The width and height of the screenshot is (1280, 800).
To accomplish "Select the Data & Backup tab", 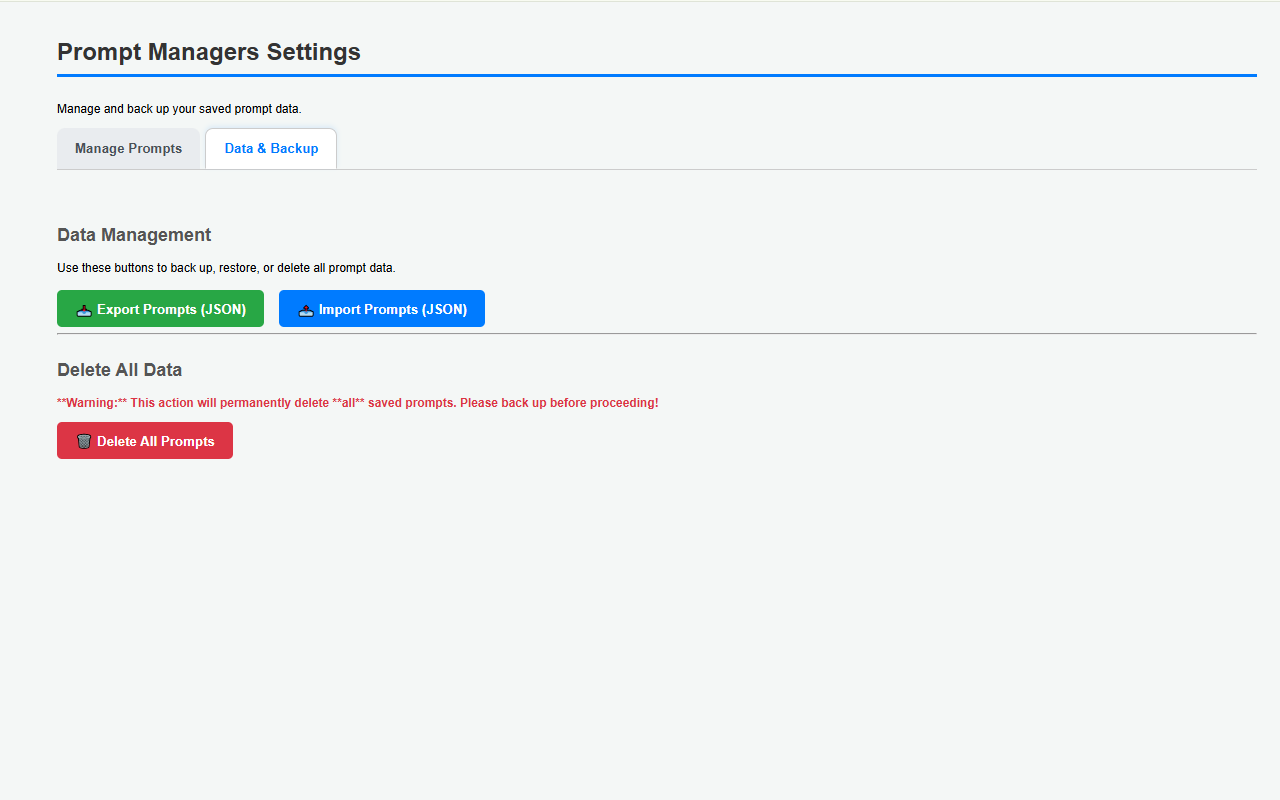I will coord(270,148).
